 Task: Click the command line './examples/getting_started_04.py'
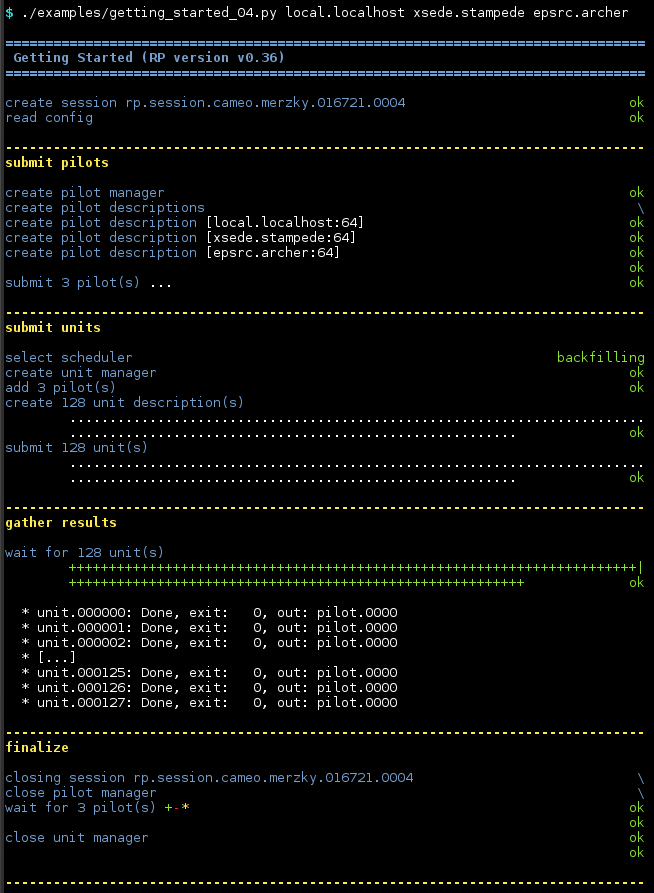[x=149, y=13]
